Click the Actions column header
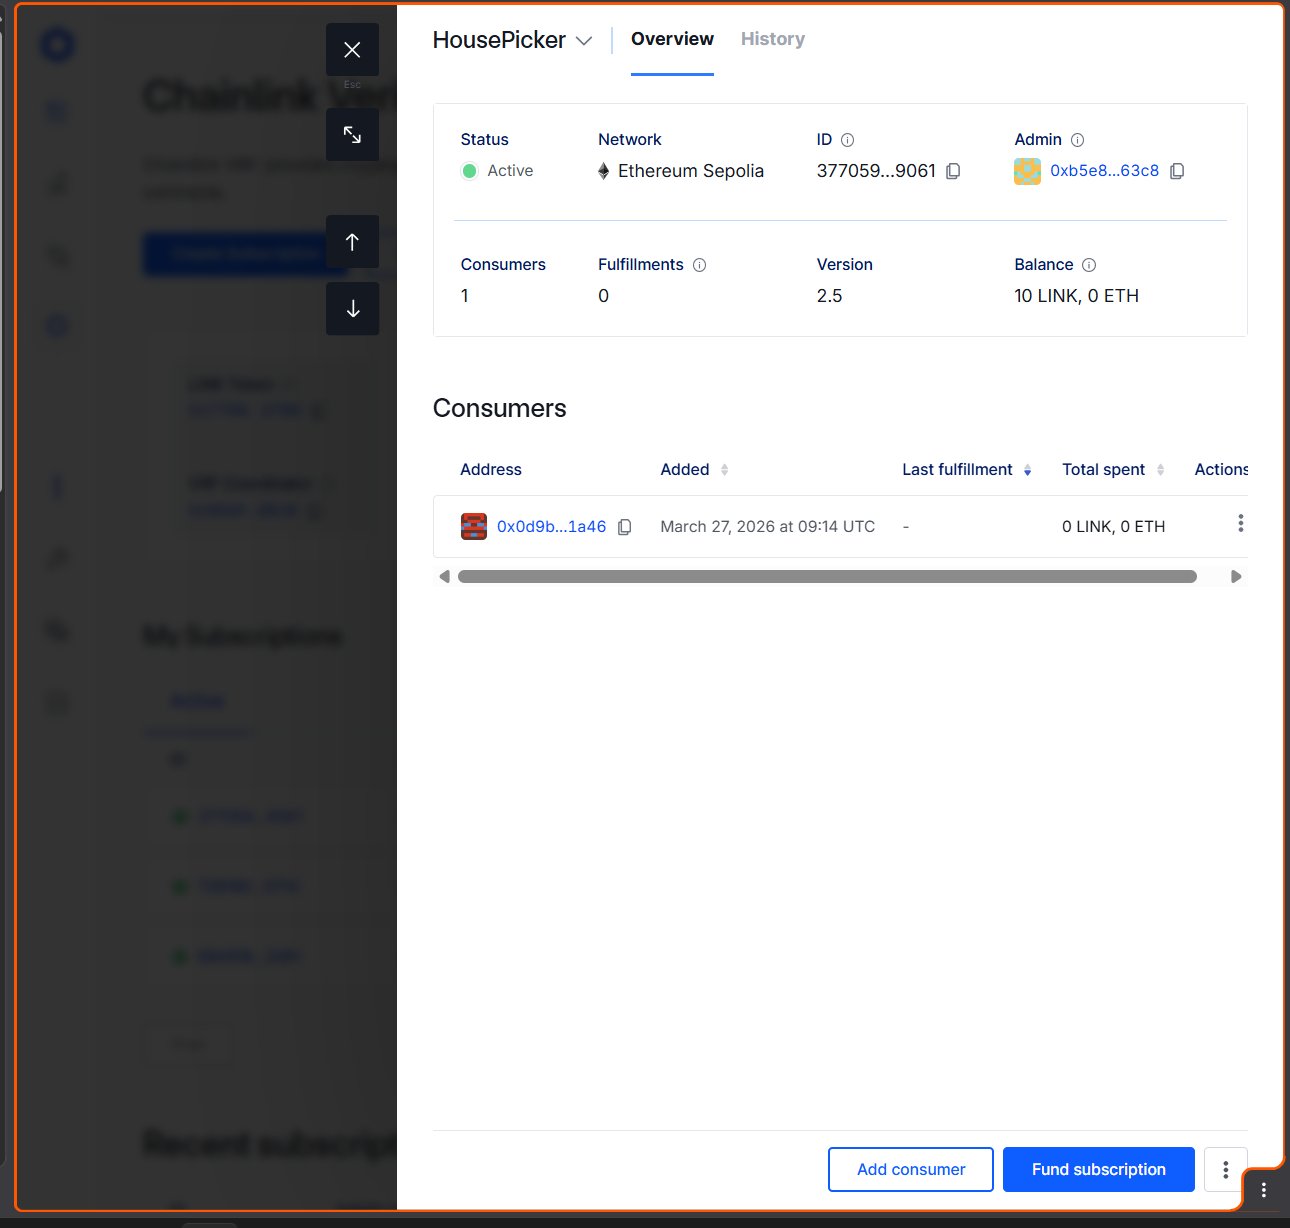The width and height of the screenshot is (1290, 1228). (x=1221, y=470)
